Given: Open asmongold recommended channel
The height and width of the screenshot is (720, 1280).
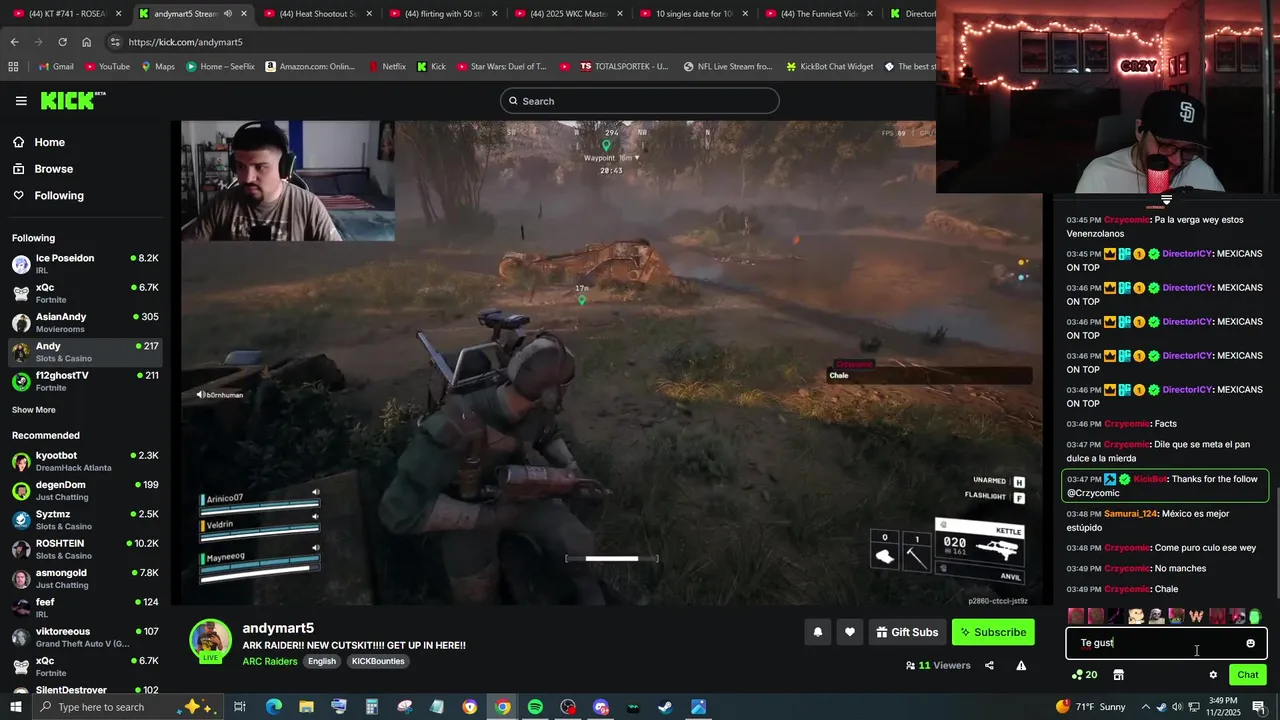Looking at the screenshot, I should (x=86, y=578).
